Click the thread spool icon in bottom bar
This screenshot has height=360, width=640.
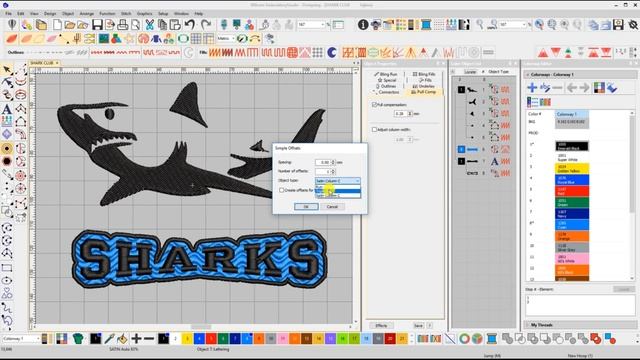click(x=492, y=338)
